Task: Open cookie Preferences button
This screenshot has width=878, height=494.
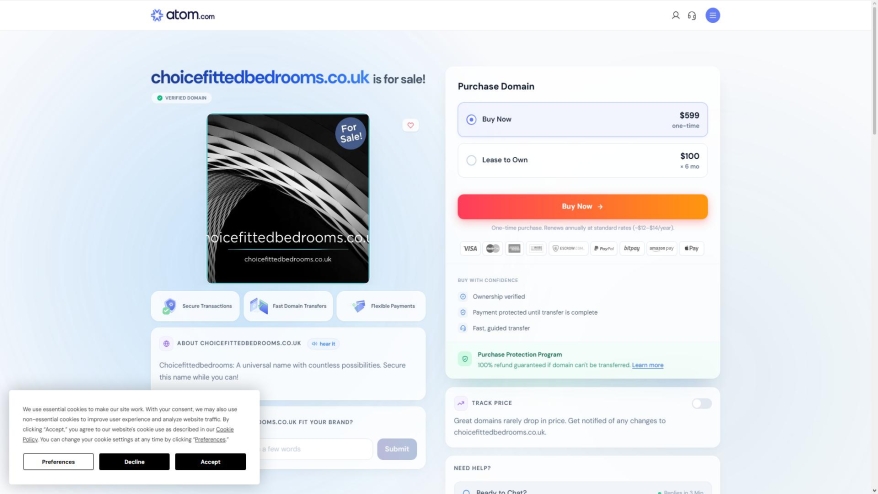Action: point(58,462)
